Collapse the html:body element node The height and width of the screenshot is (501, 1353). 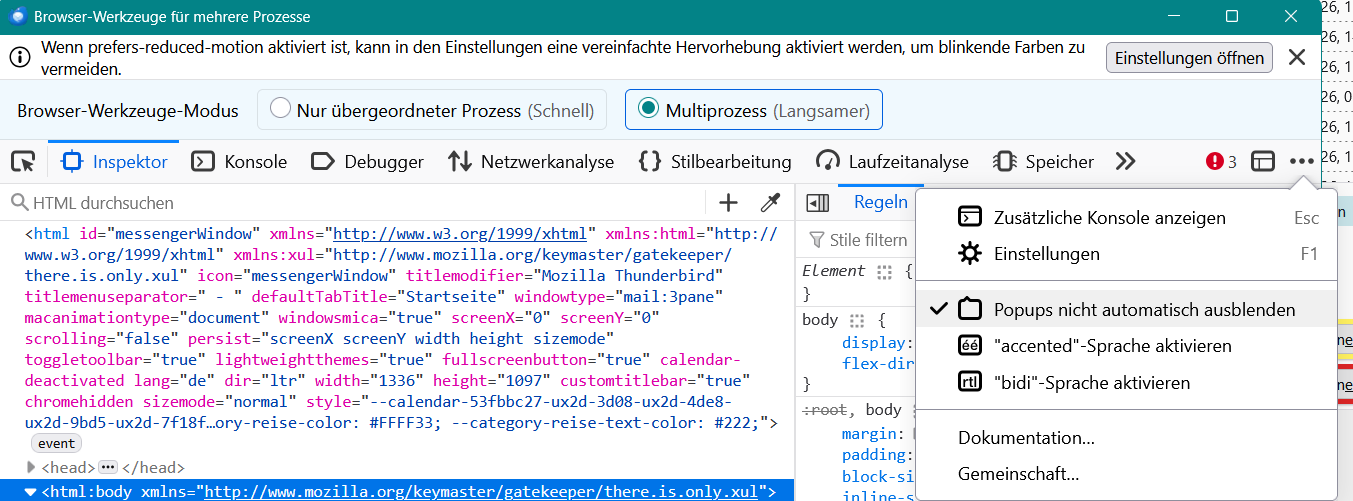(x=31, y=491)
